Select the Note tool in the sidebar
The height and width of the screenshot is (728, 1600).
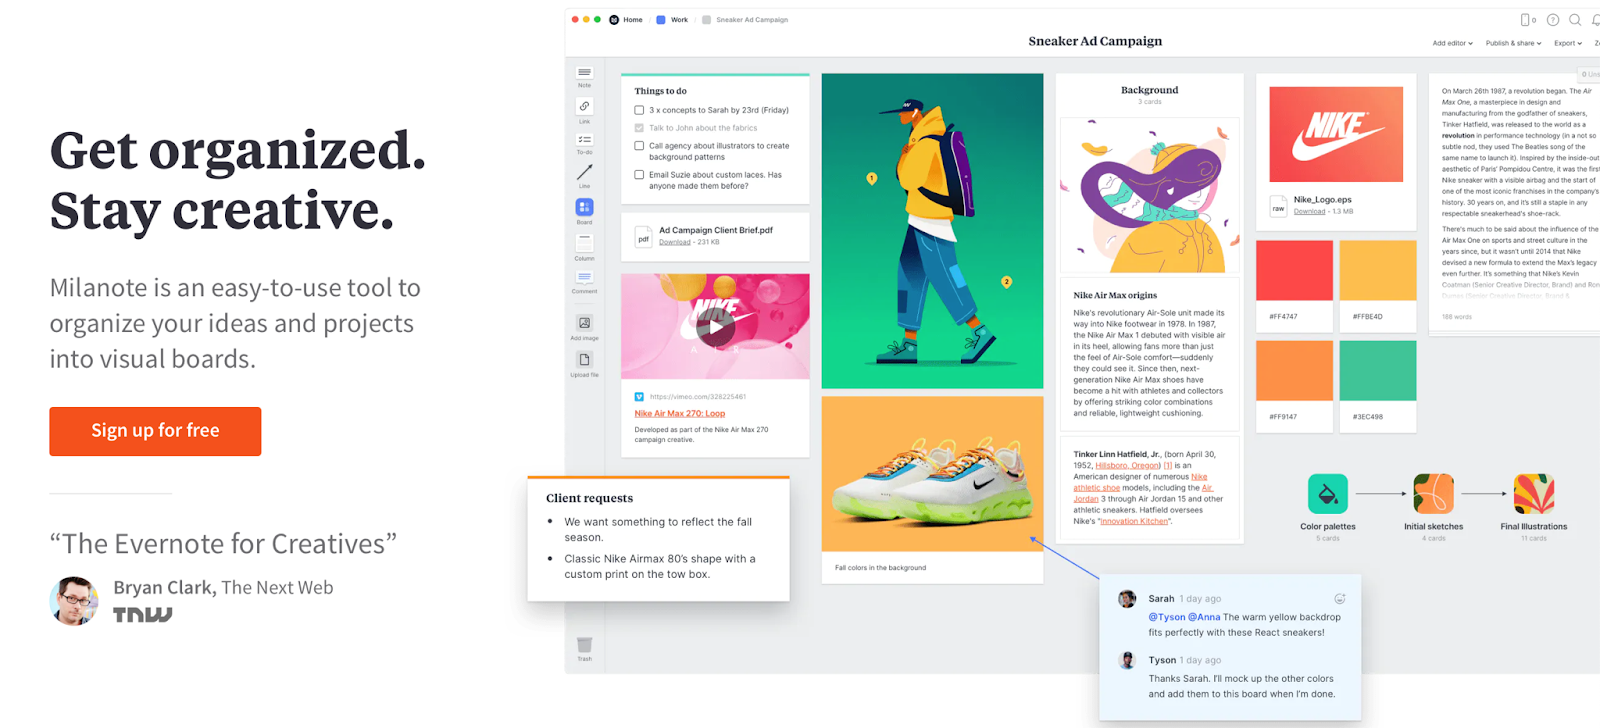584,73
